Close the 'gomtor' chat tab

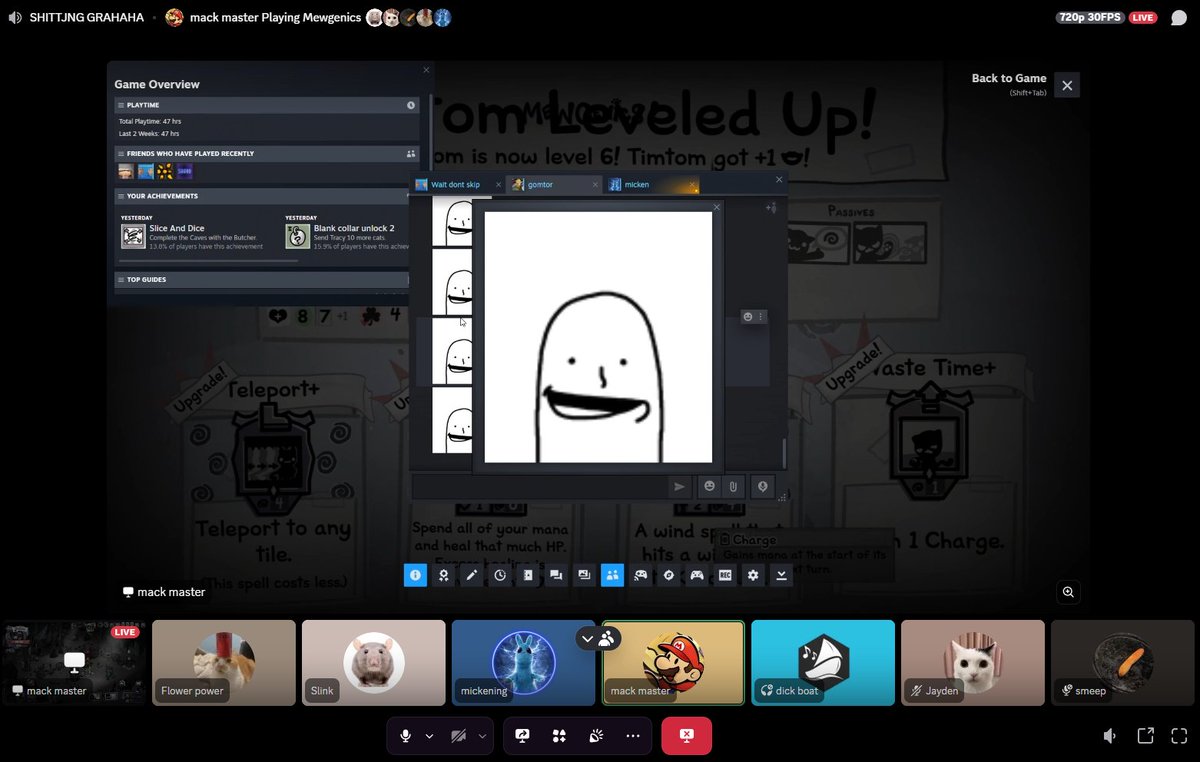coord(595,185)
